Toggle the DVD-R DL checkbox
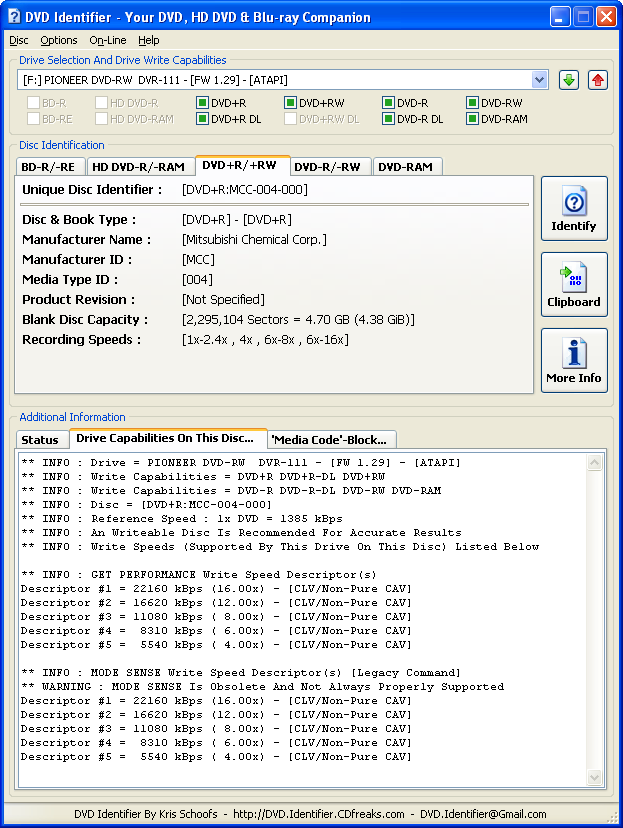The image size is (623, 828). coord(388,119)
